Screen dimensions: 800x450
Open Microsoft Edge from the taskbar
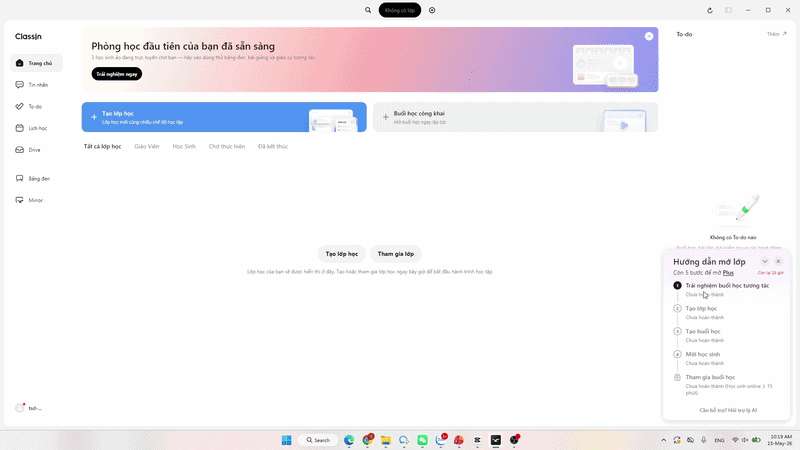349,440
